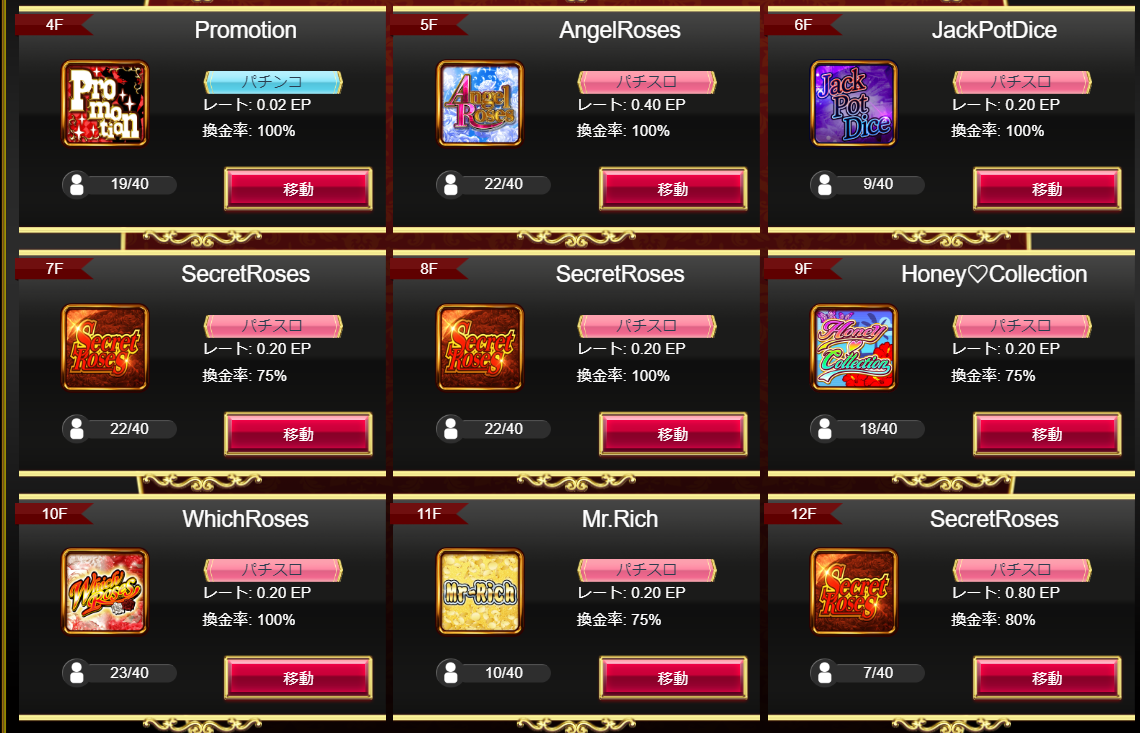Click the SecretRoses icon on 12F
This screenshot has width=1140, height=733.
tap(854, 591)
